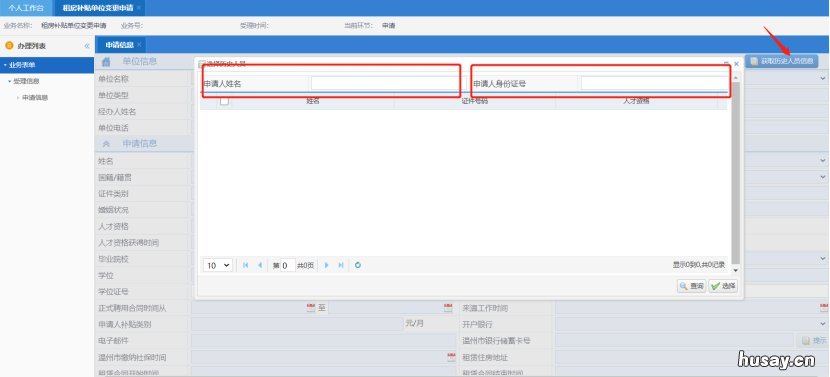Go to previous page in pager
This screenshot has width=830, height=377.
click(260, 265)
